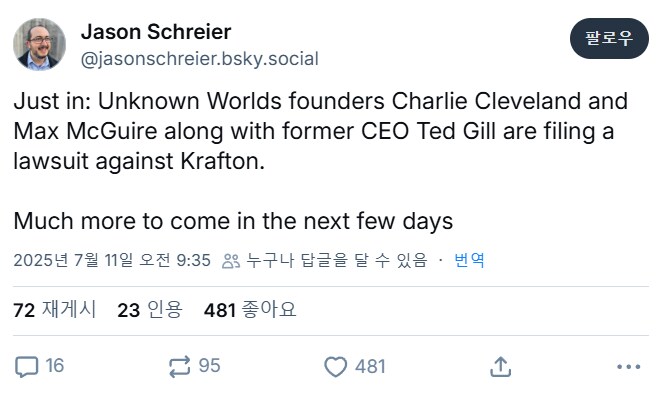Follow the account with the 팔로우 button
The width and height of the screenshot is (667, 397).
click(609, 38)
